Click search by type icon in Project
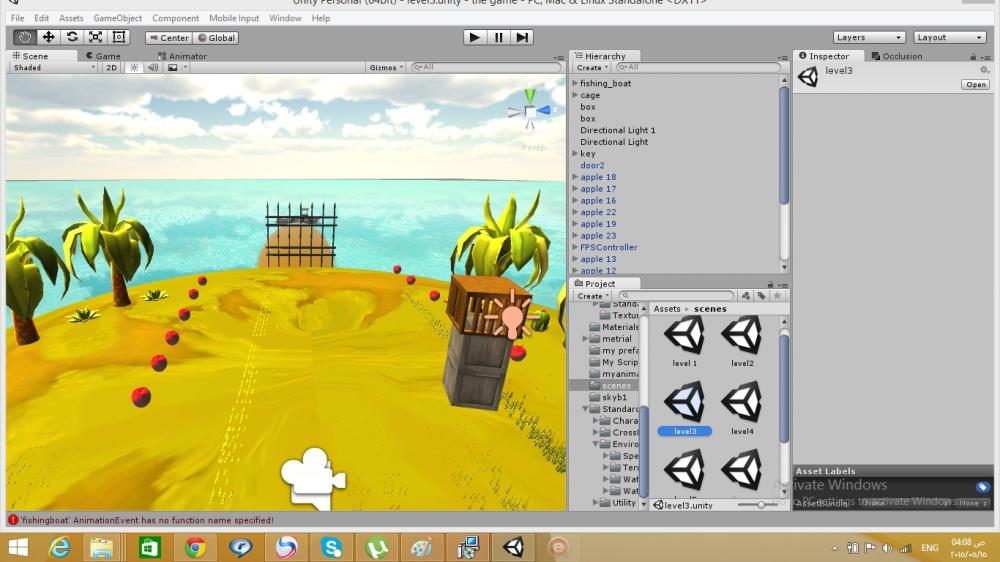This screenshot has height=562, width=1000. [x=746, y=296]
